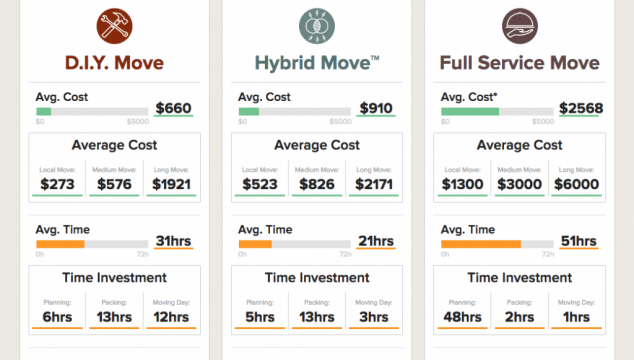This screenshot has width=634, height=360.
Task: Click the D.I.Y. average cost bar
Action: coord(92,112)
